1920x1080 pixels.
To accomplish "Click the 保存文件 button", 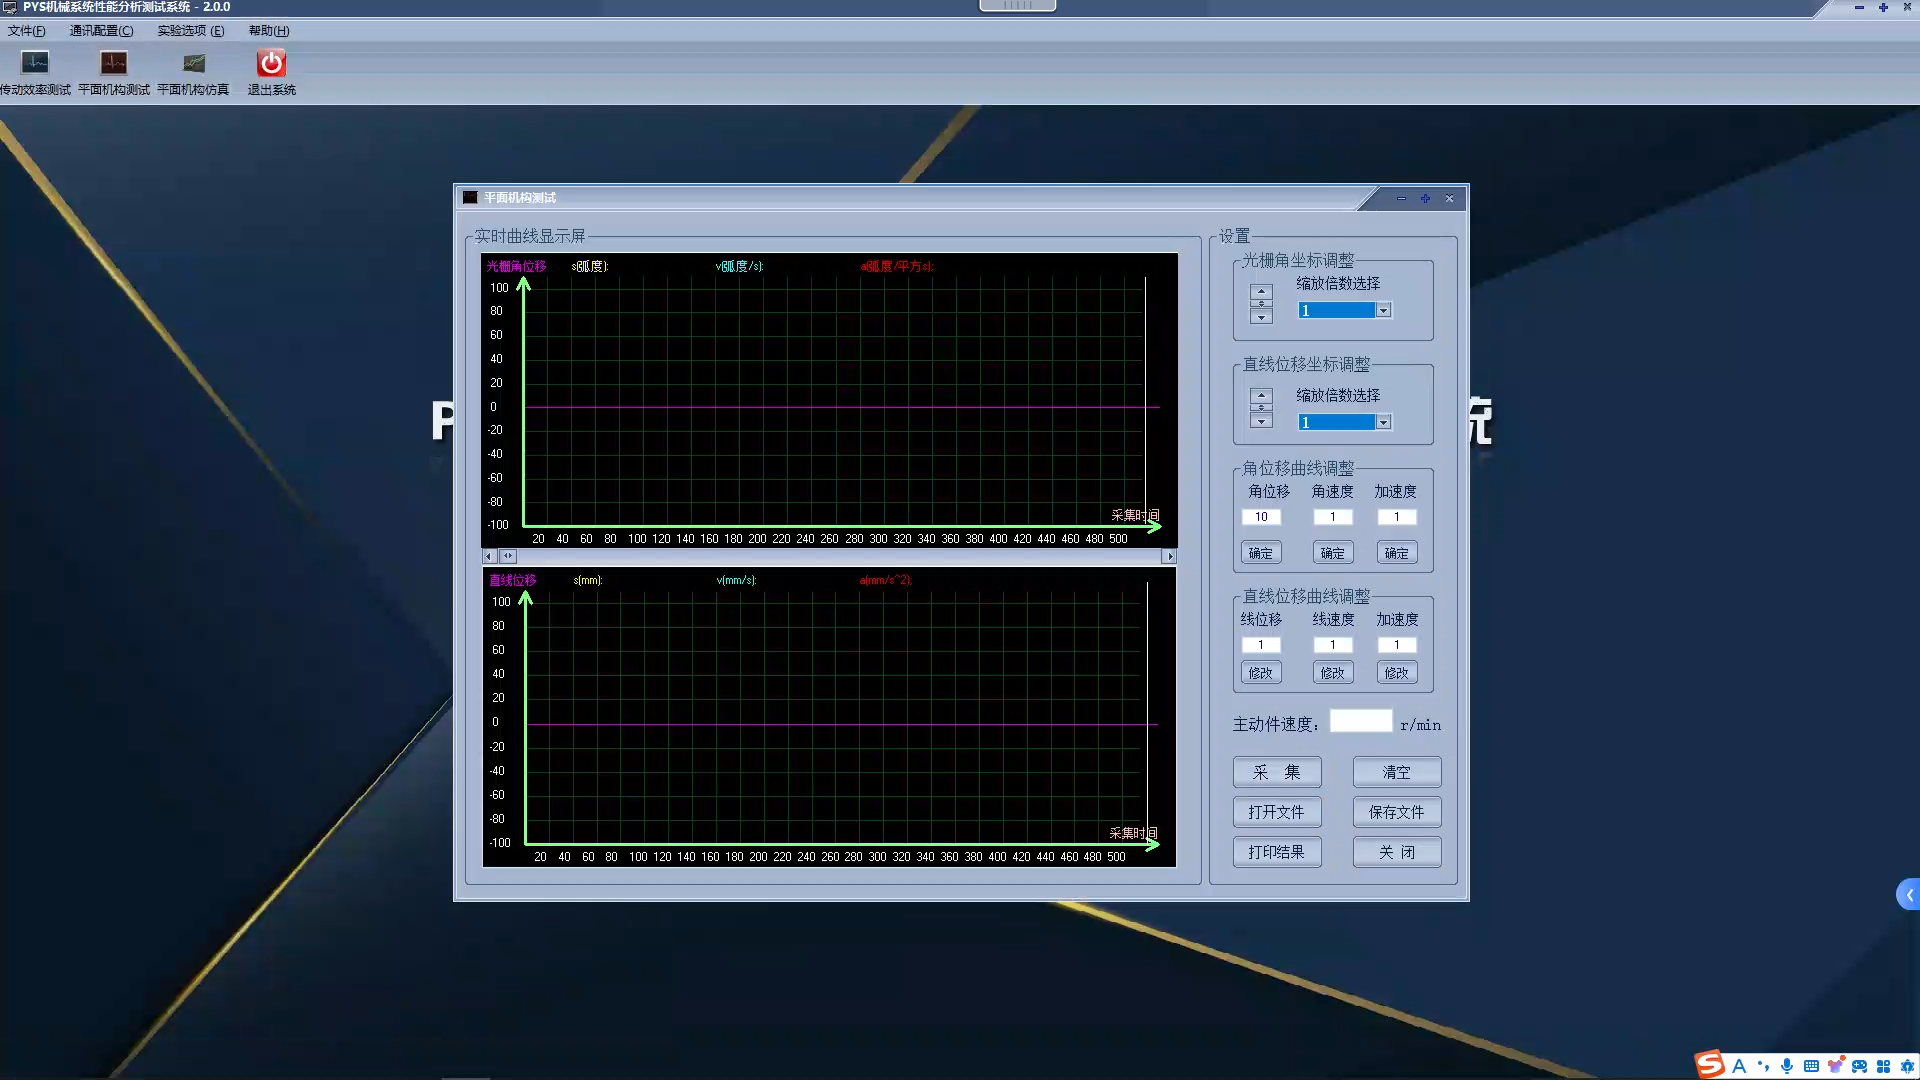I will tap(1397, 812).
